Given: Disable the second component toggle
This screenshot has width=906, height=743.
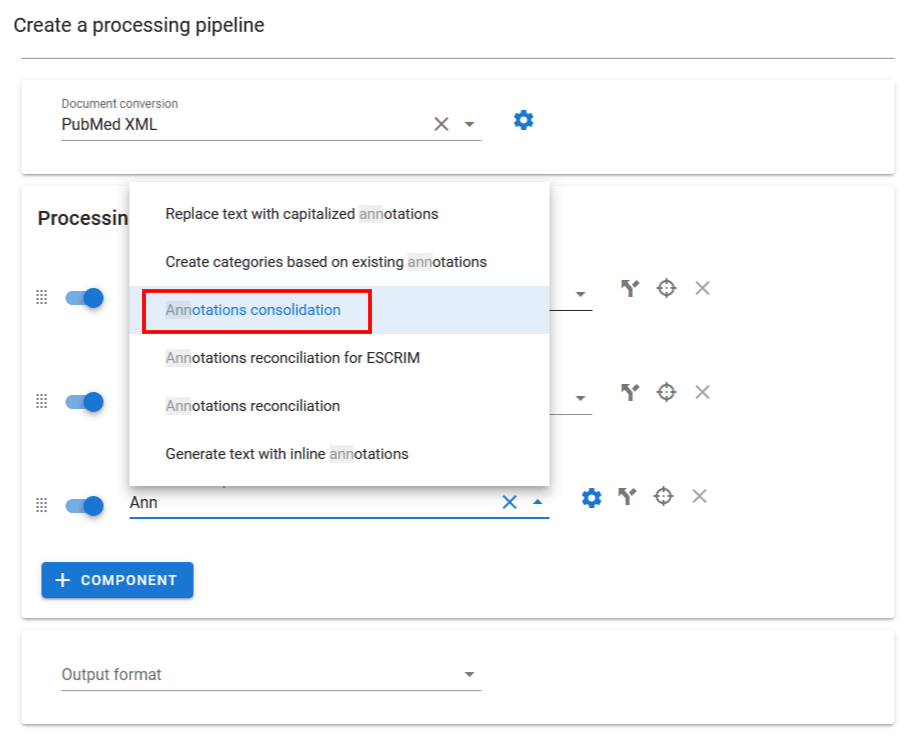Looking at the screenshot, I should (x=85, y=402).
